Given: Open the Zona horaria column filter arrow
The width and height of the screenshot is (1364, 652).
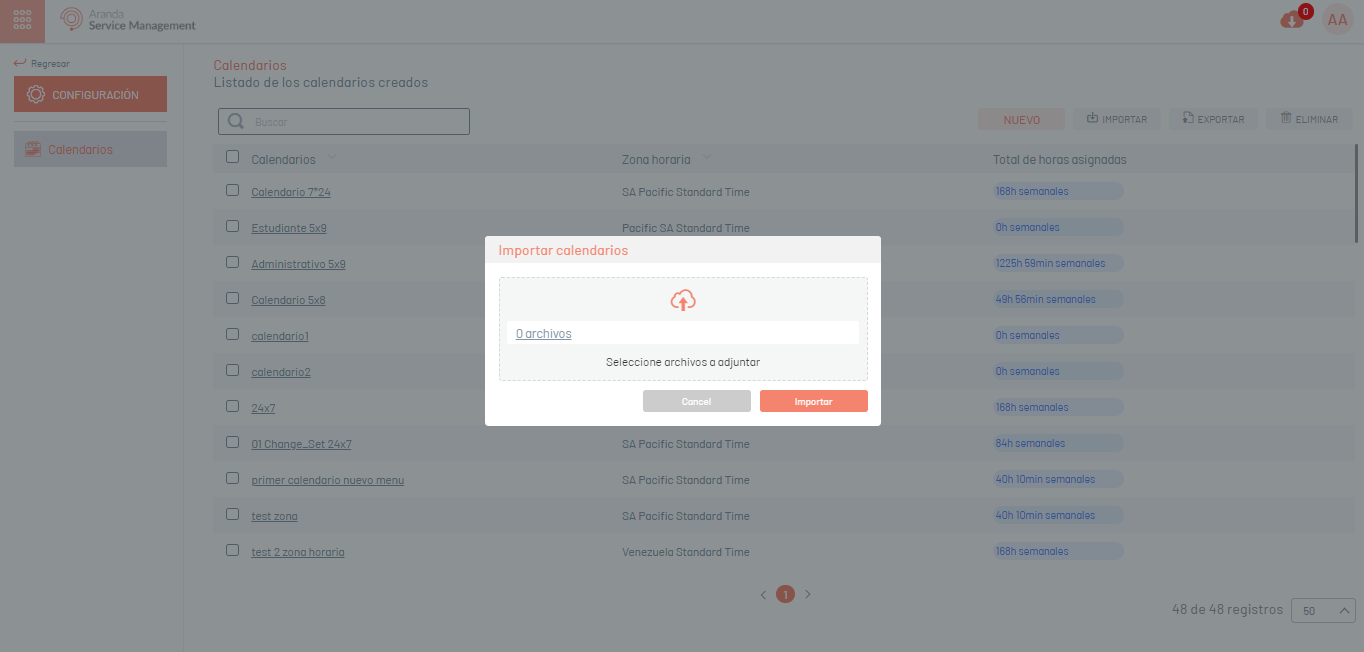Looking at the screenshot, I should click(707, 158).
